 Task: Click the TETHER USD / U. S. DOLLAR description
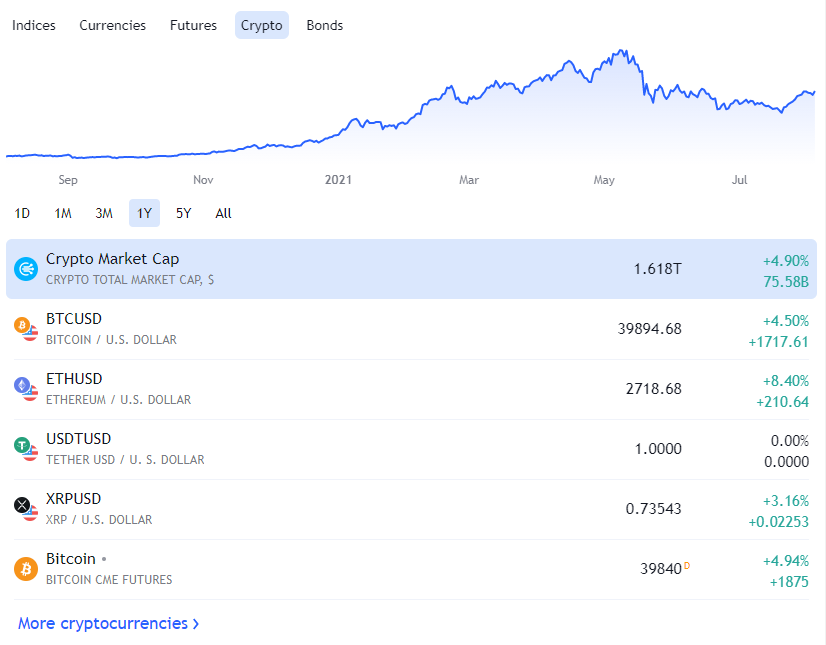click(125, 460)
